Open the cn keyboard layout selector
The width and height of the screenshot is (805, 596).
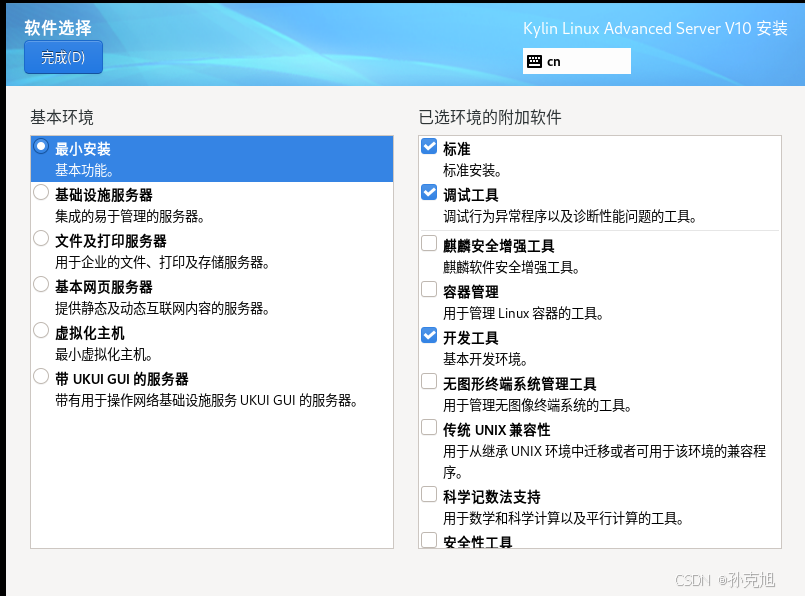click(577, 61)
